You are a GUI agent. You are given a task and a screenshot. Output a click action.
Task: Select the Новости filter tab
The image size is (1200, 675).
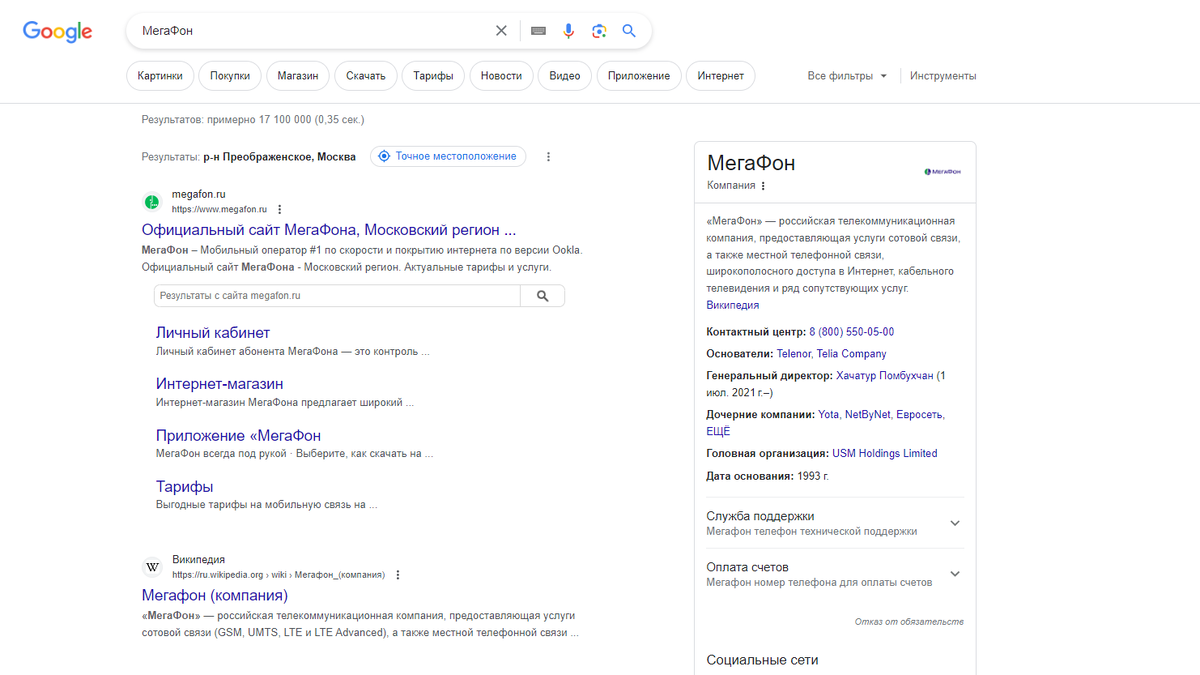(501, 76)
